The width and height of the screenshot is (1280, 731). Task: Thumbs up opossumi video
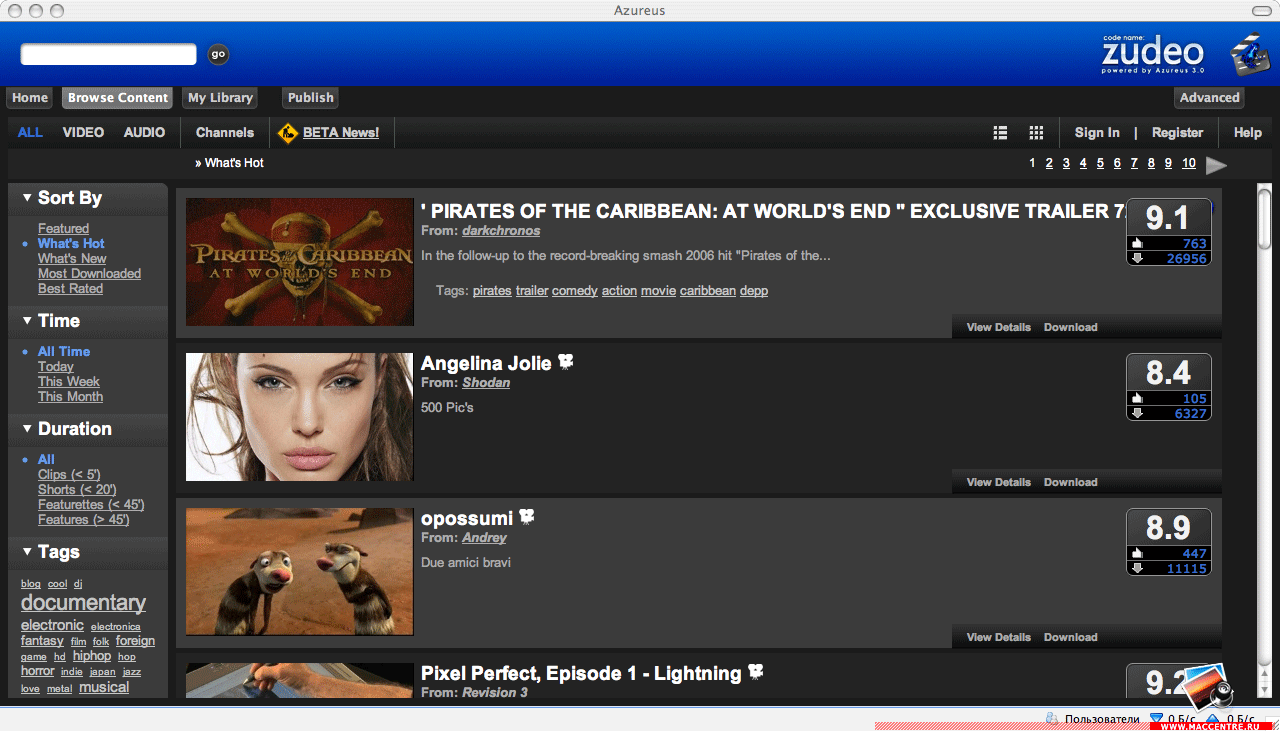[x=1137, y=553]
